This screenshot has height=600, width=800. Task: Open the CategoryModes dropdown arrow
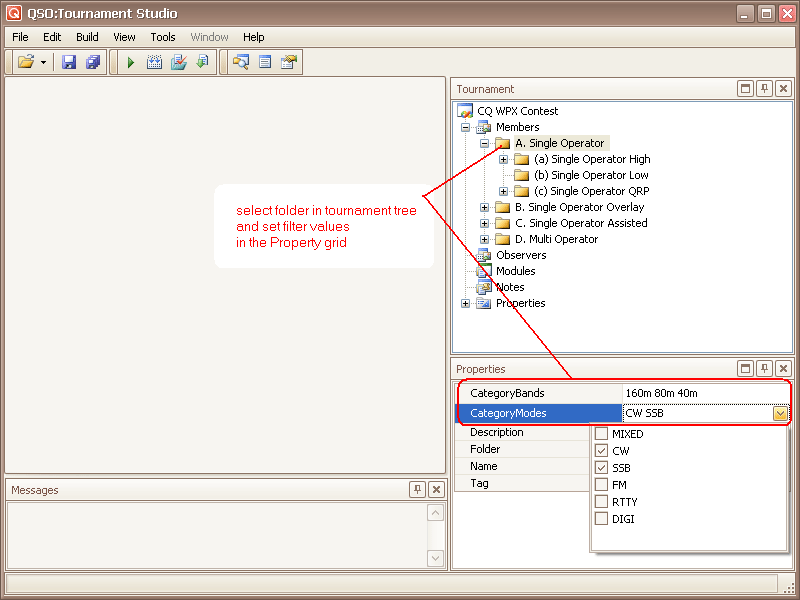(780, 414)
